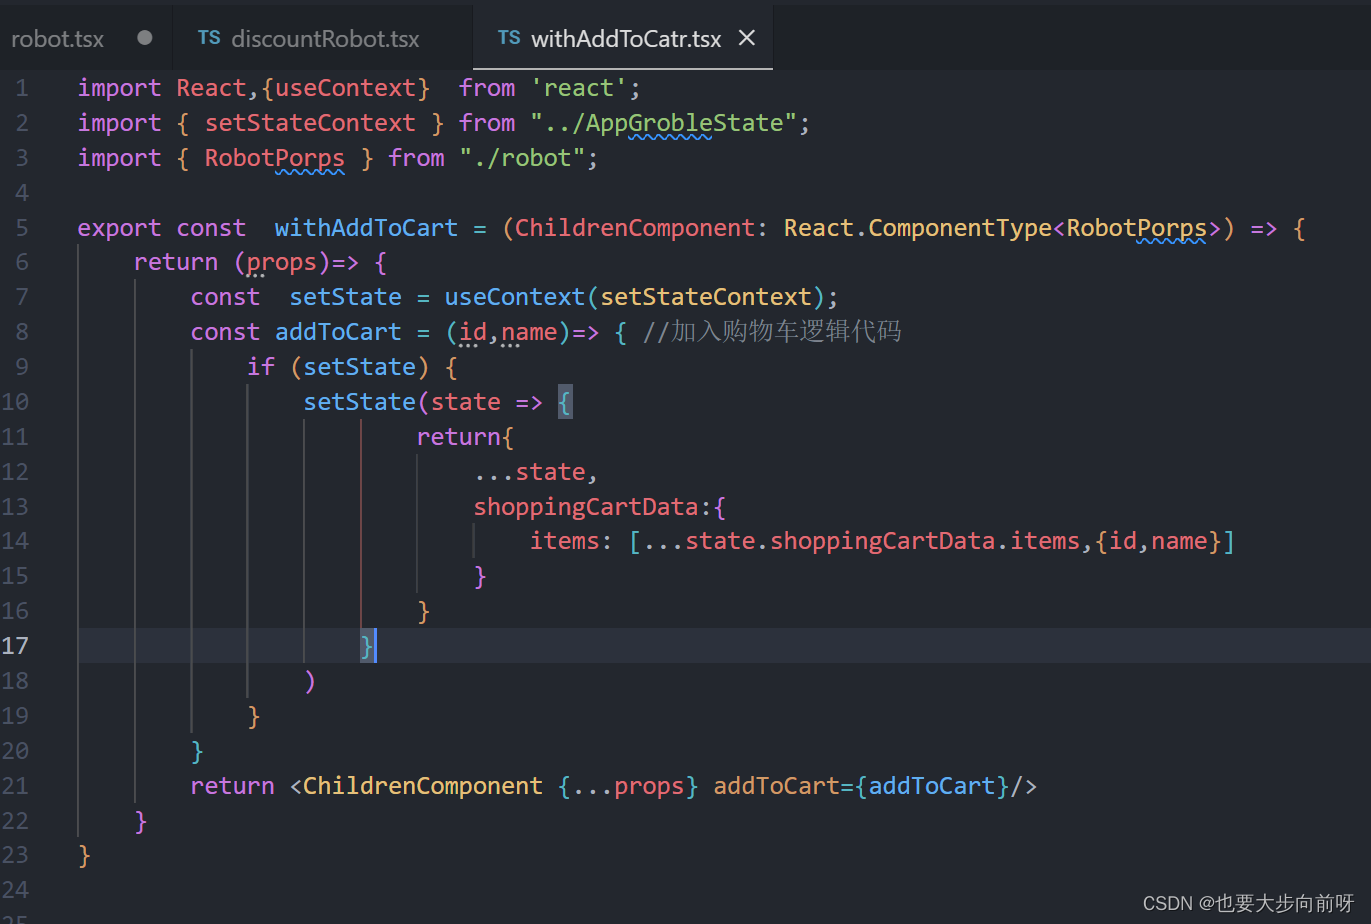
Task: Place cursor in the shoppingCartData property
Action: (x=586, y=506)
